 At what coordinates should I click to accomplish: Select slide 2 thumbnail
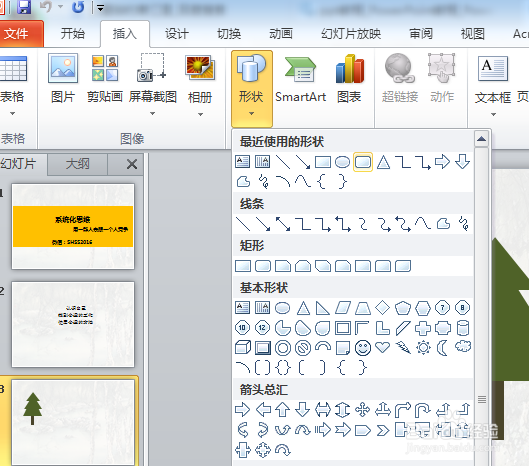pyautogui.click(x=73, y=324)
